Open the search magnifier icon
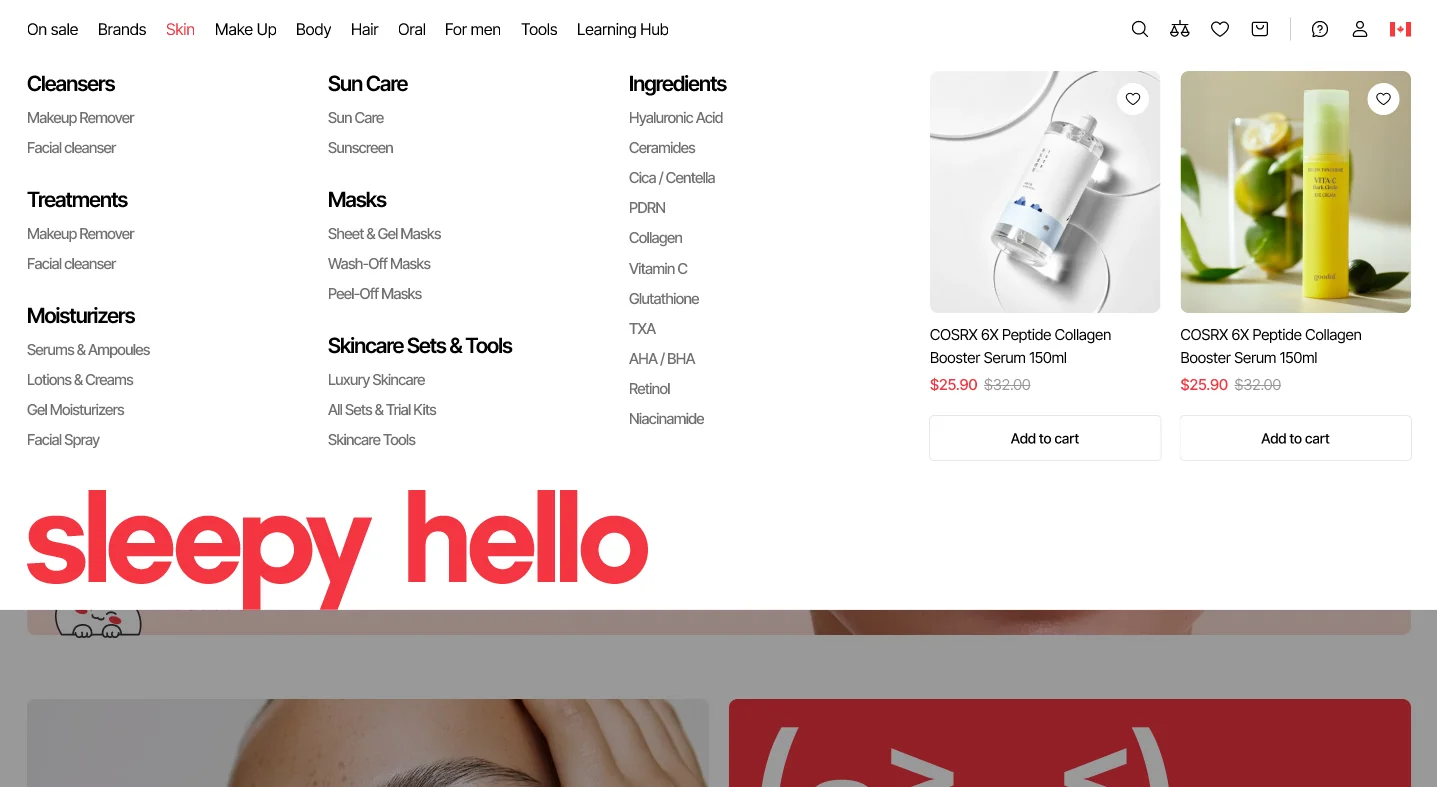Viewport: 1437px width, 787px height. [x=1139, y=29]
